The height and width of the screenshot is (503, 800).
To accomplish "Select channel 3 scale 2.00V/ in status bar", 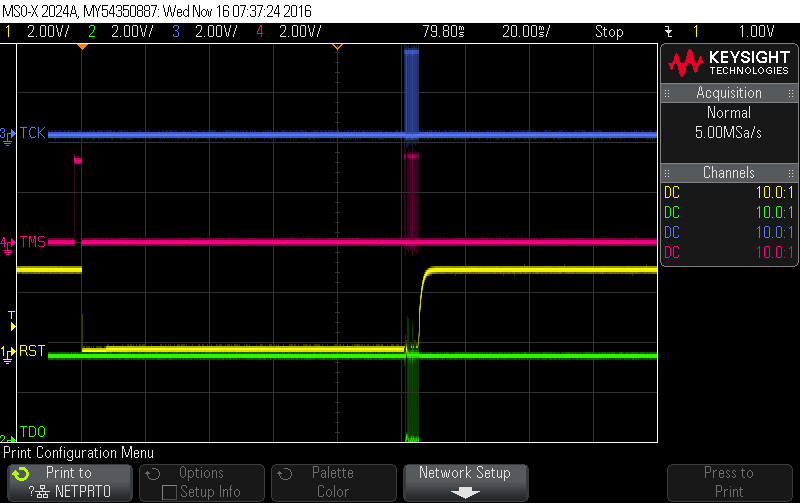I will tap(216, 32).
